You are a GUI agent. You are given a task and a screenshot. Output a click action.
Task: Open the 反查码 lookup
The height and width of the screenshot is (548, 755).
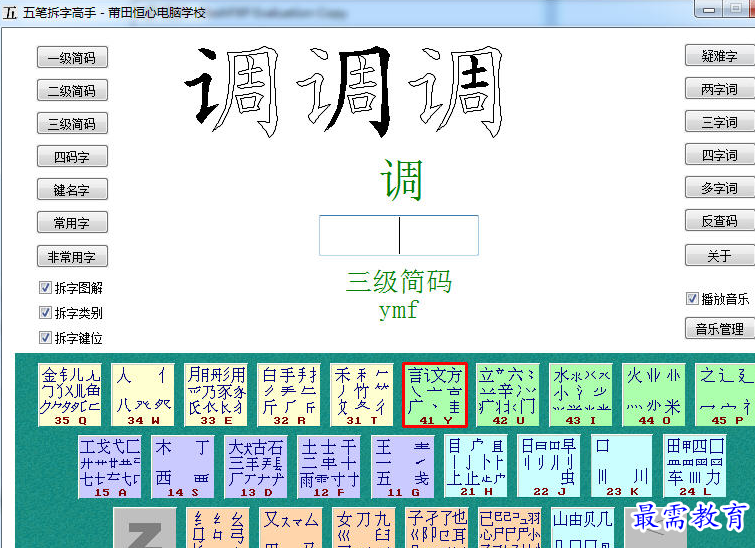click(719, 221)
